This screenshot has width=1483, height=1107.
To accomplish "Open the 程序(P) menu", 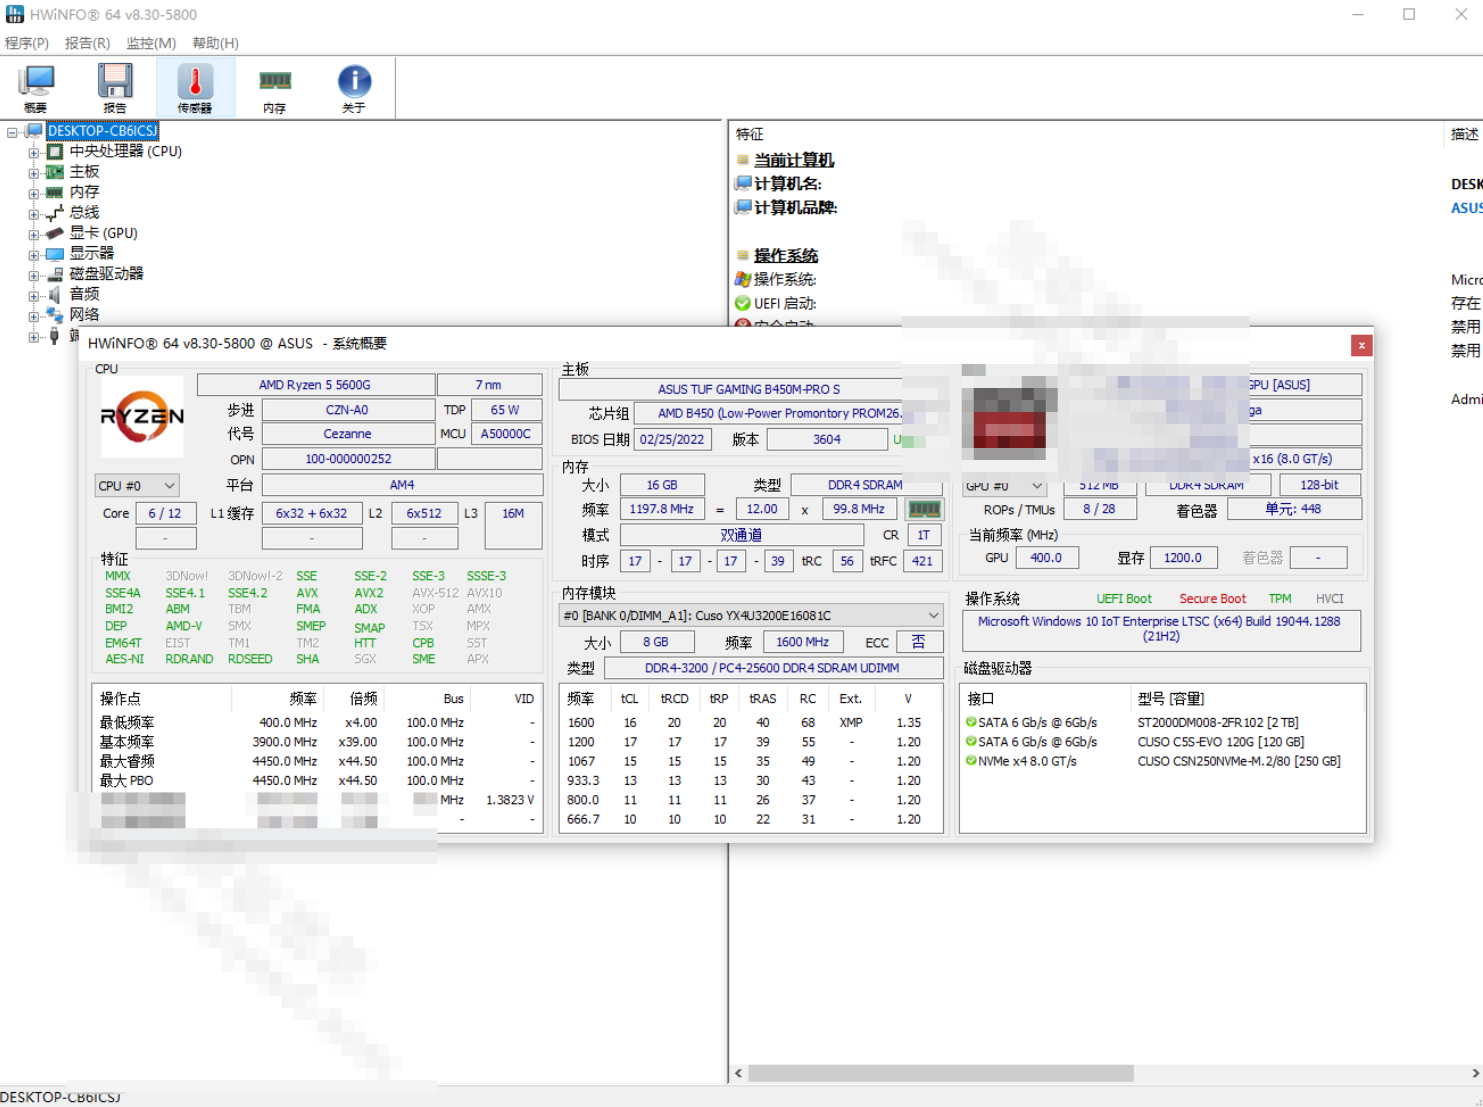I will coord(27,43).
